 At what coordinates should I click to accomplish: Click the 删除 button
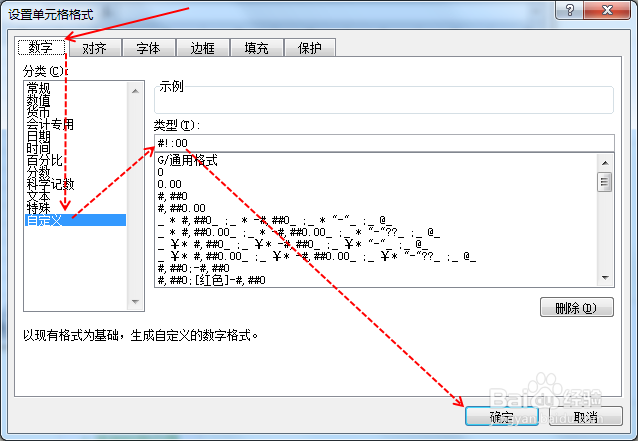click(x=577, y=307)
